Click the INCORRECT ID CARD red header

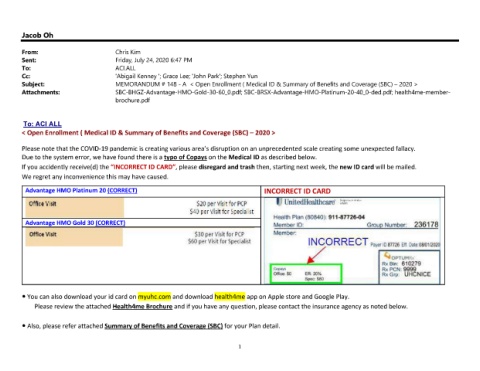pyautogui.click(x=297, y=191)
